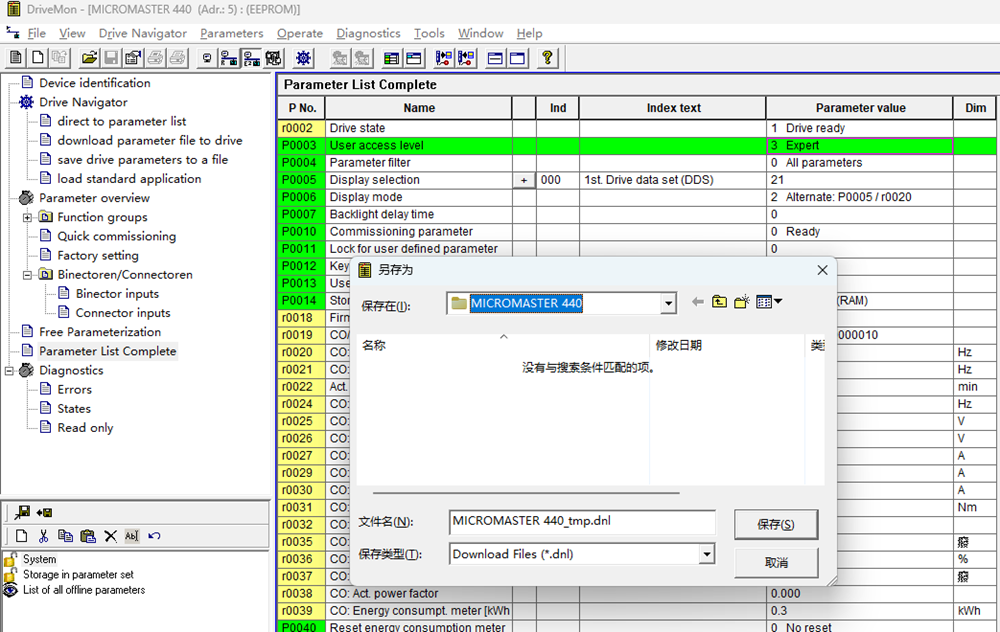This screenshot has width=1000, height=632.
Task: Select Device identification in the tree
Action: (x=94, y=83)
